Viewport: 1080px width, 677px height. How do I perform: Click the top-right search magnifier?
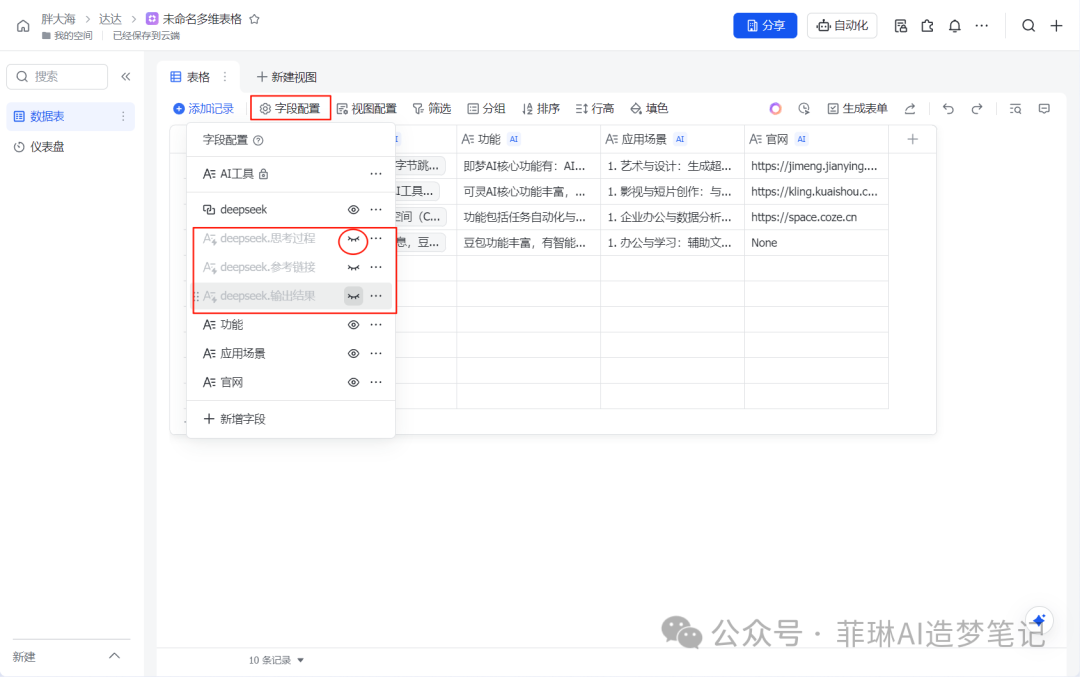[1028, 26]
